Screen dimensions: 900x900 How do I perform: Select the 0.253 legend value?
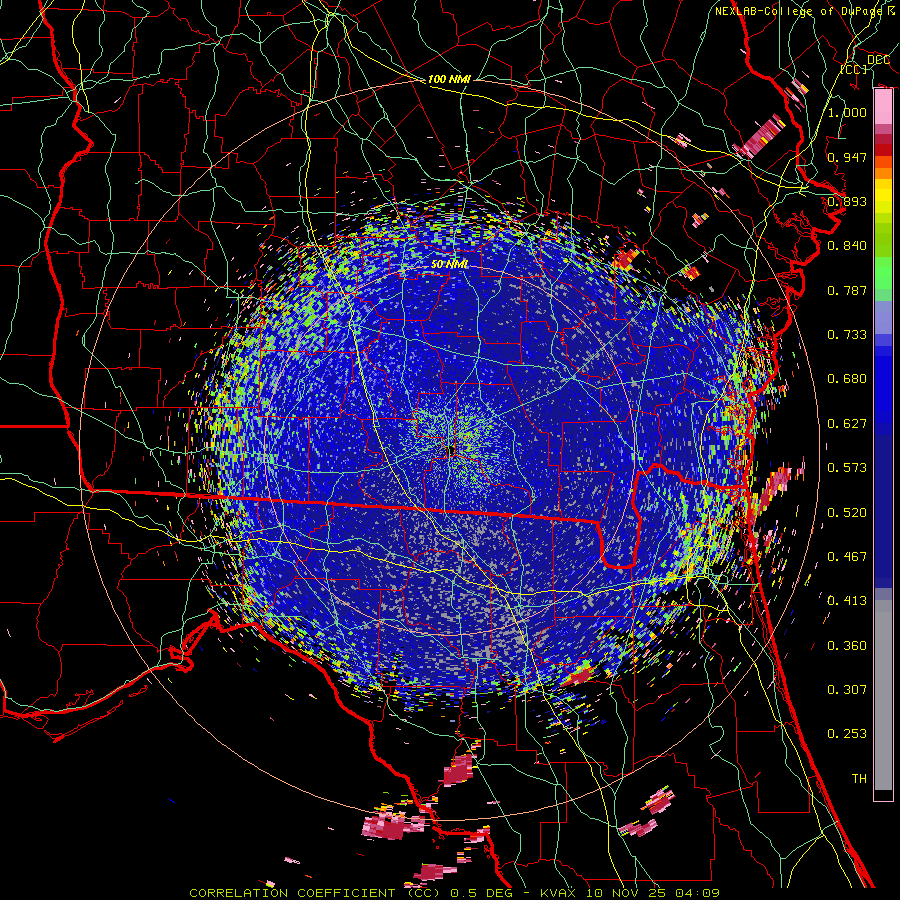tap(847, 734)
